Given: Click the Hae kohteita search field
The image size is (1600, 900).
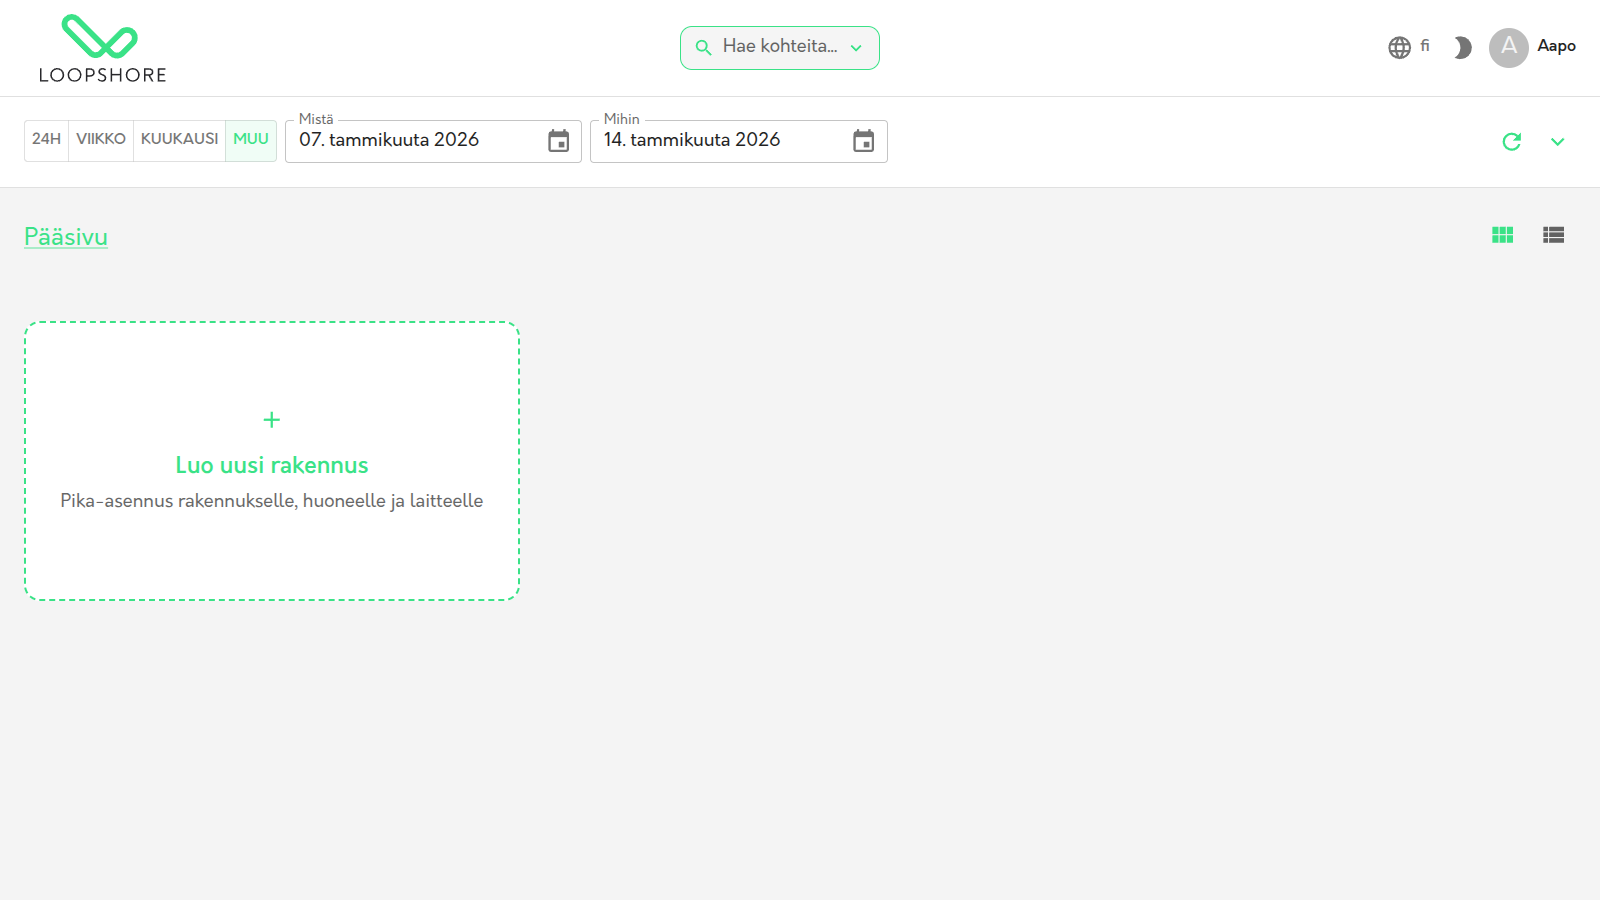Looking at the screenshot, I should (x=780, y=48).
